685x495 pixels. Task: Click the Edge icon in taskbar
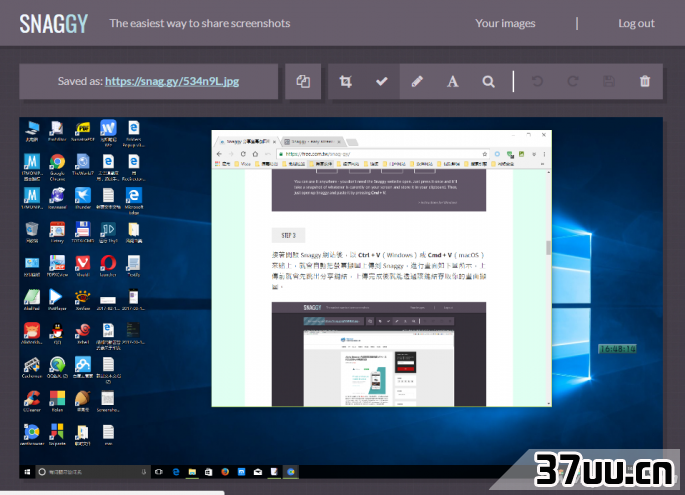coord(176,472)
